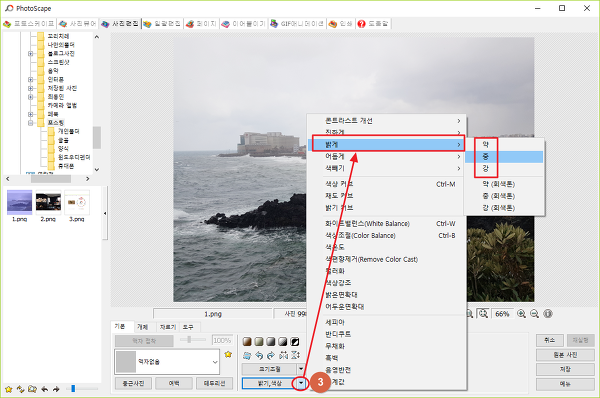
Task: Open the 도움말 help tab
Action: pyautogui.click(x=373, y=24)
